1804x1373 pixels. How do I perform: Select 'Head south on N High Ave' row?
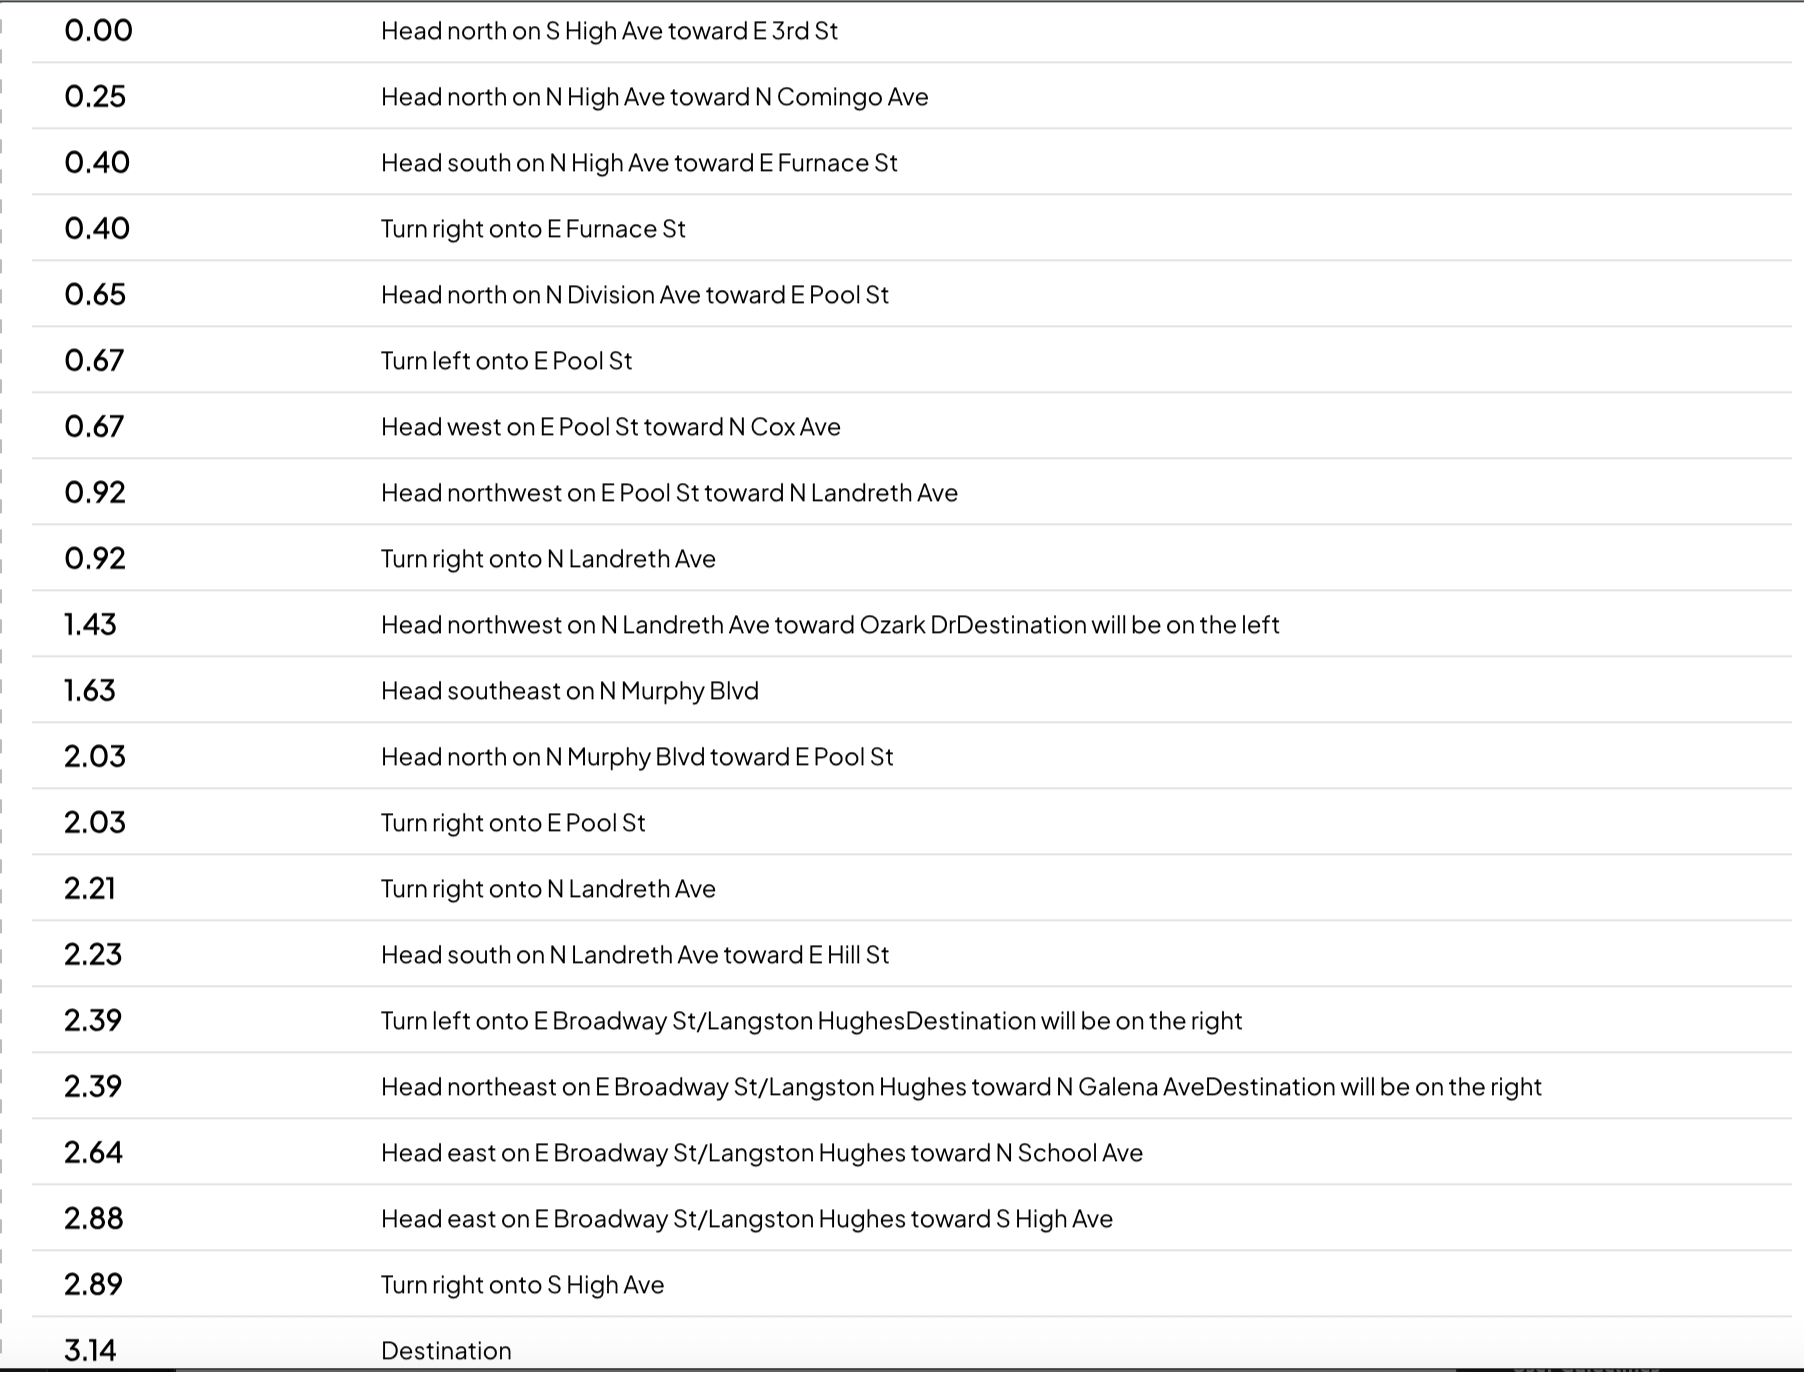coord(911,162)
